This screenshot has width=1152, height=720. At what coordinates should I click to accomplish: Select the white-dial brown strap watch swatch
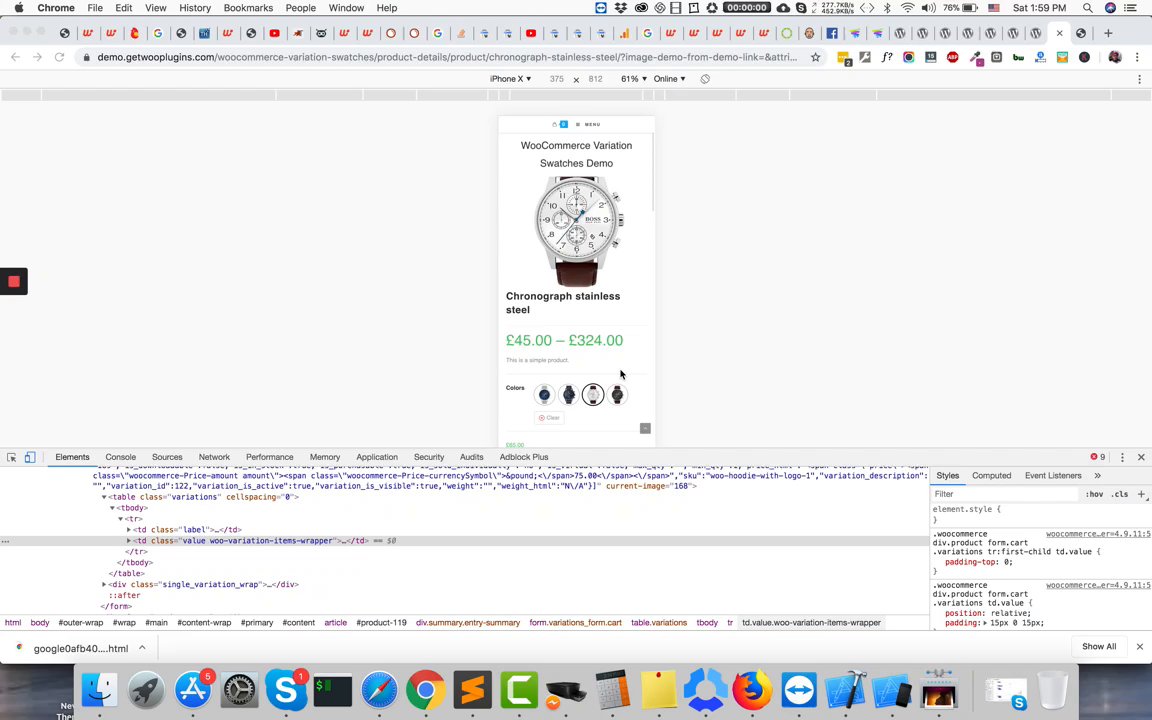tap(593, 395)
